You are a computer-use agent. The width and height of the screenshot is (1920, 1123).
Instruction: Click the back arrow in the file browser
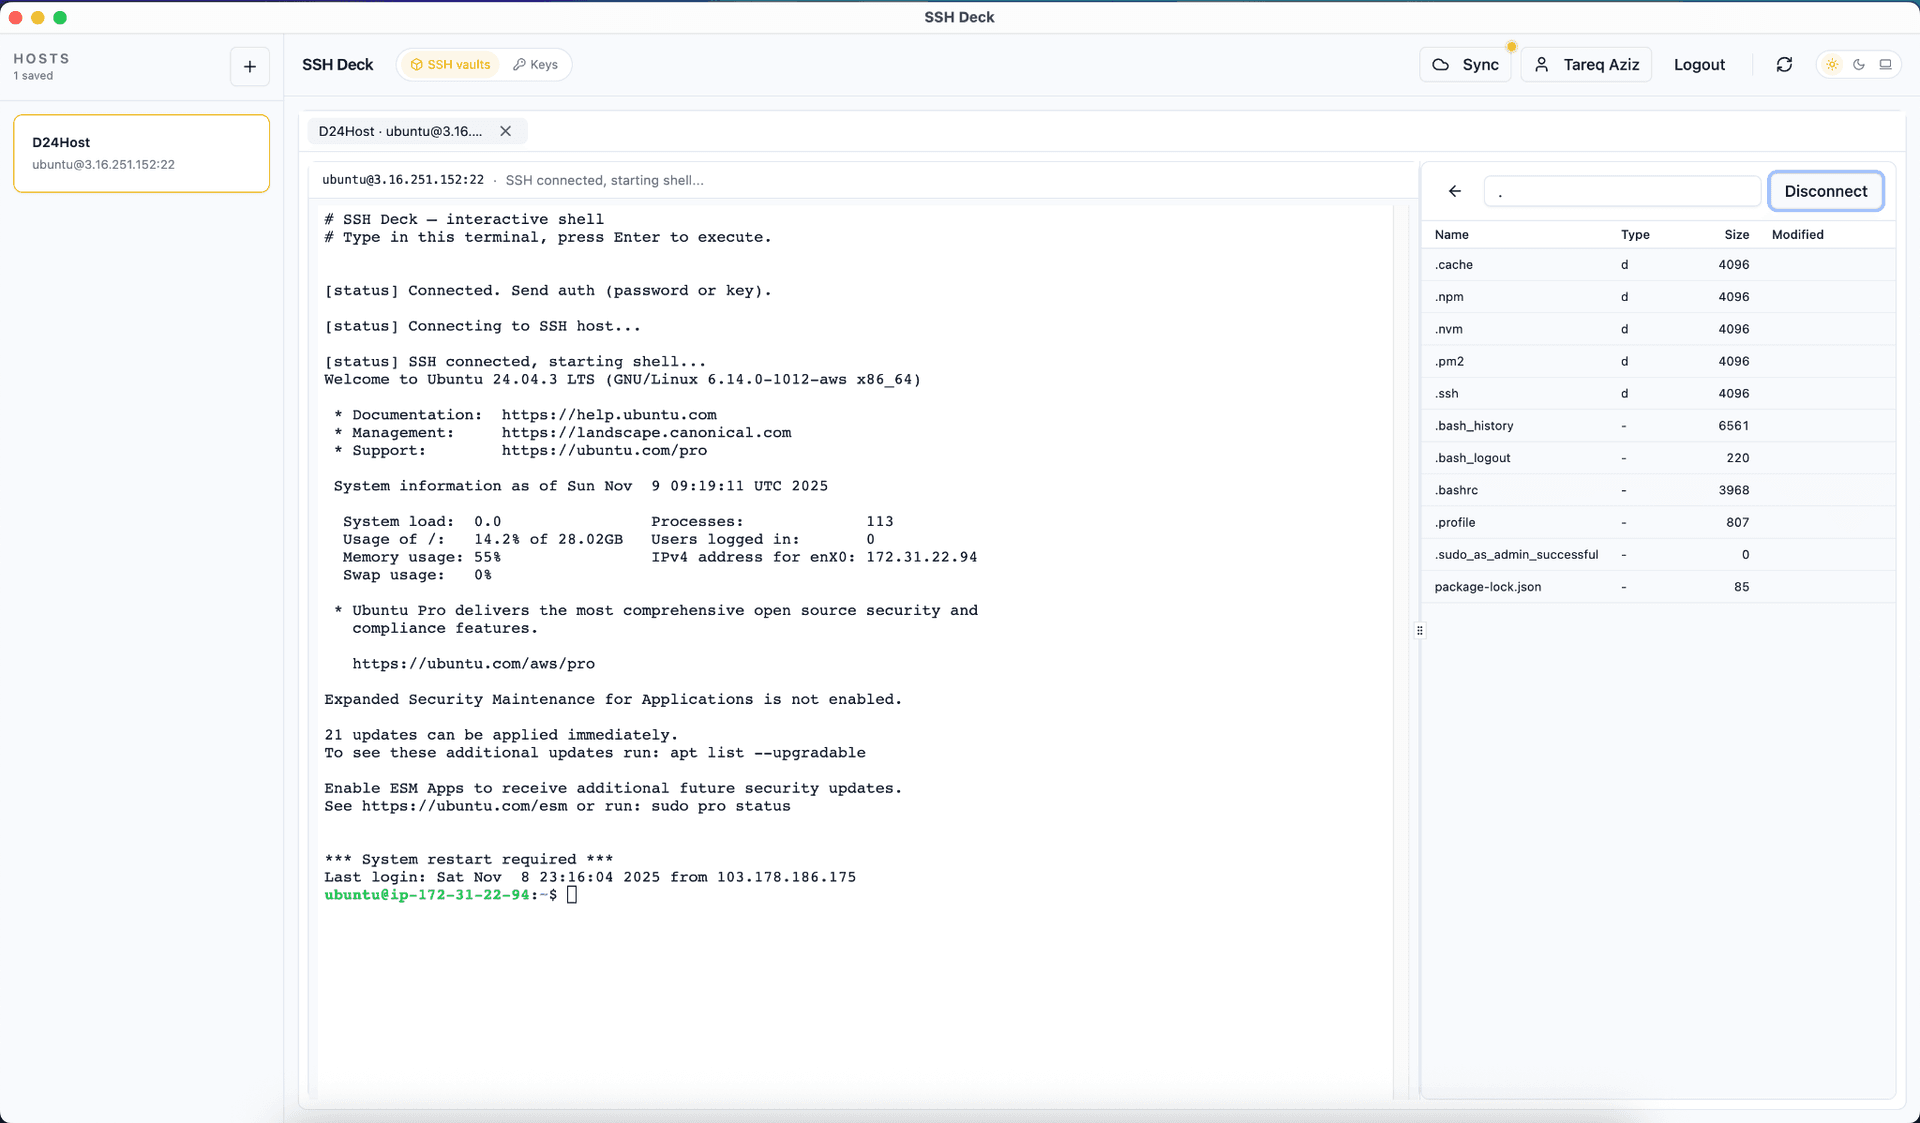pyautogui.click(x=1454, y=191)
